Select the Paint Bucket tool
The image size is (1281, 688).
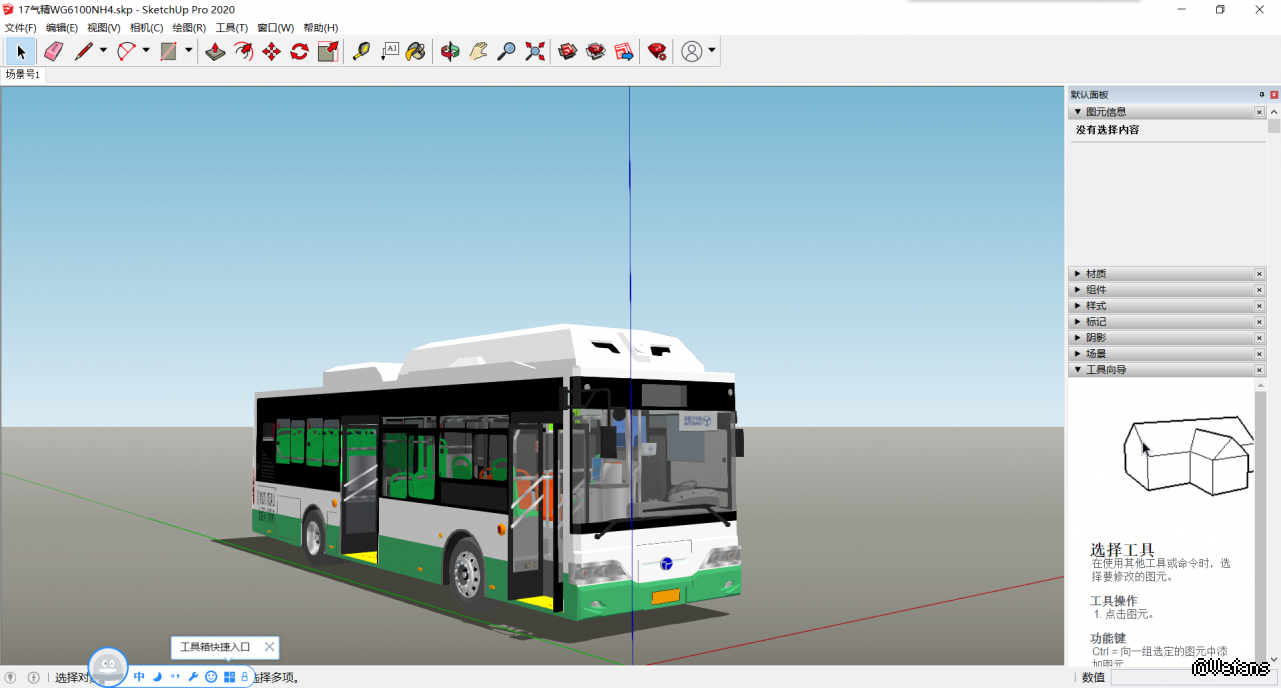(x=415, y=51)
